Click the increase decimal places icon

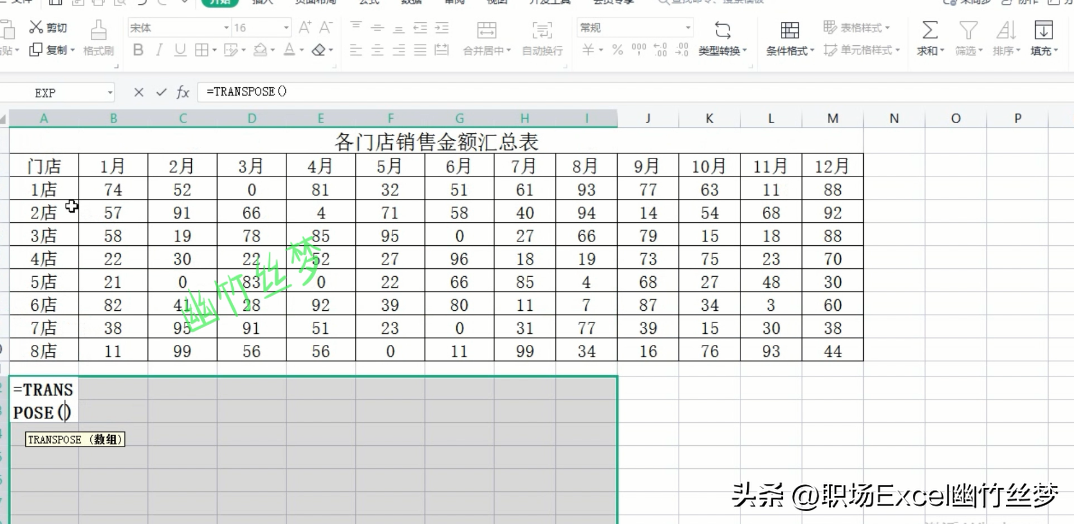pos(660,49)
